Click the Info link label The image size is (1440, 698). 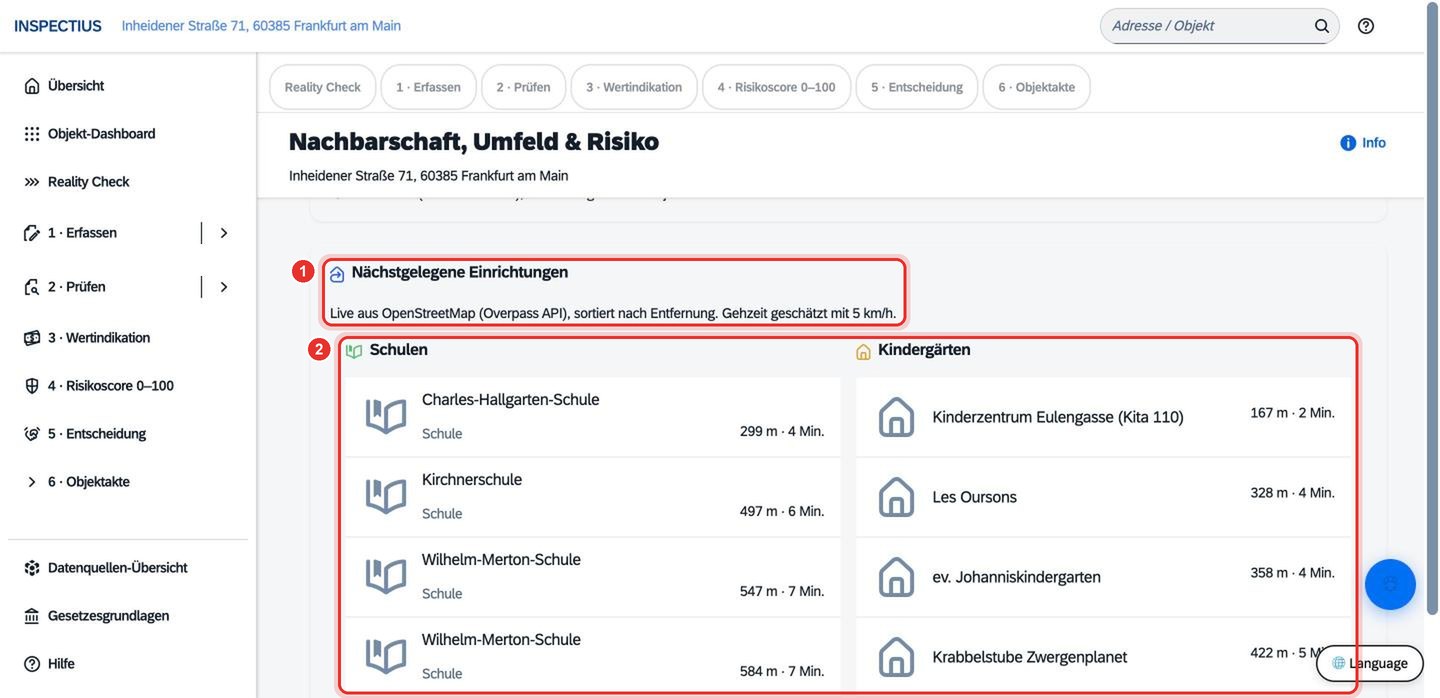click(1374, 143)
